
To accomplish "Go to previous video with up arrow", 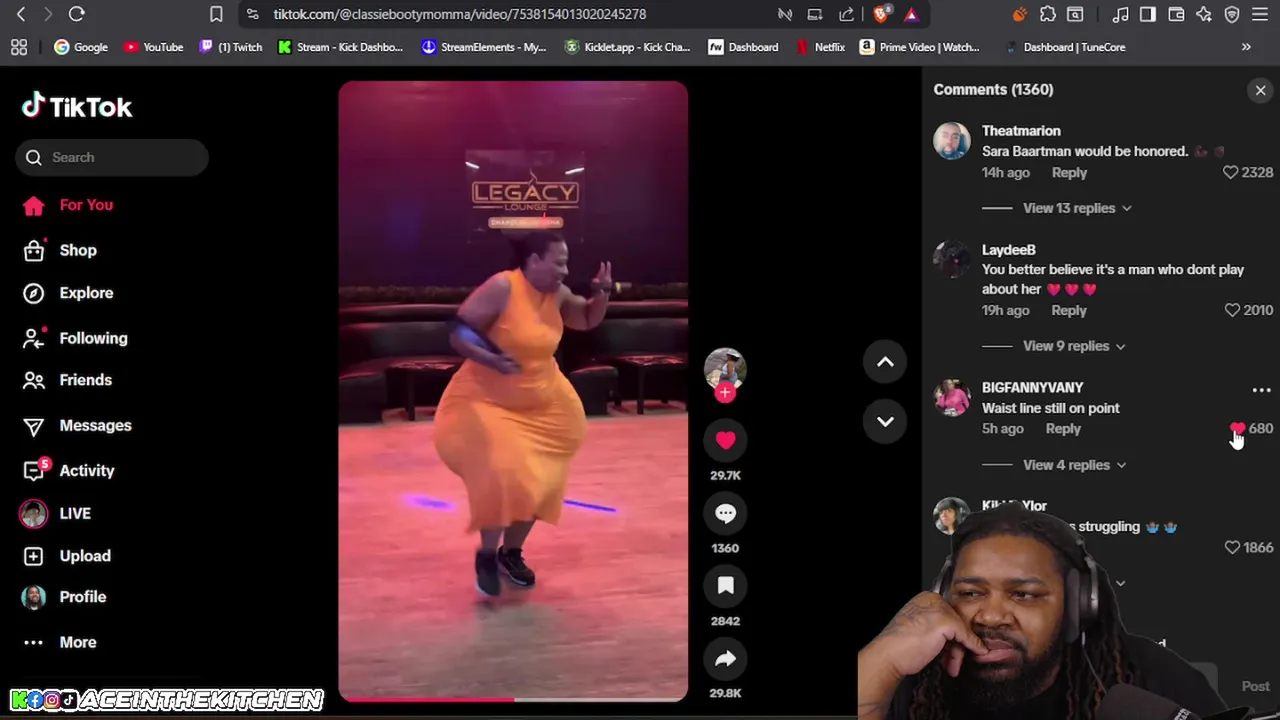I will (885, 362).
